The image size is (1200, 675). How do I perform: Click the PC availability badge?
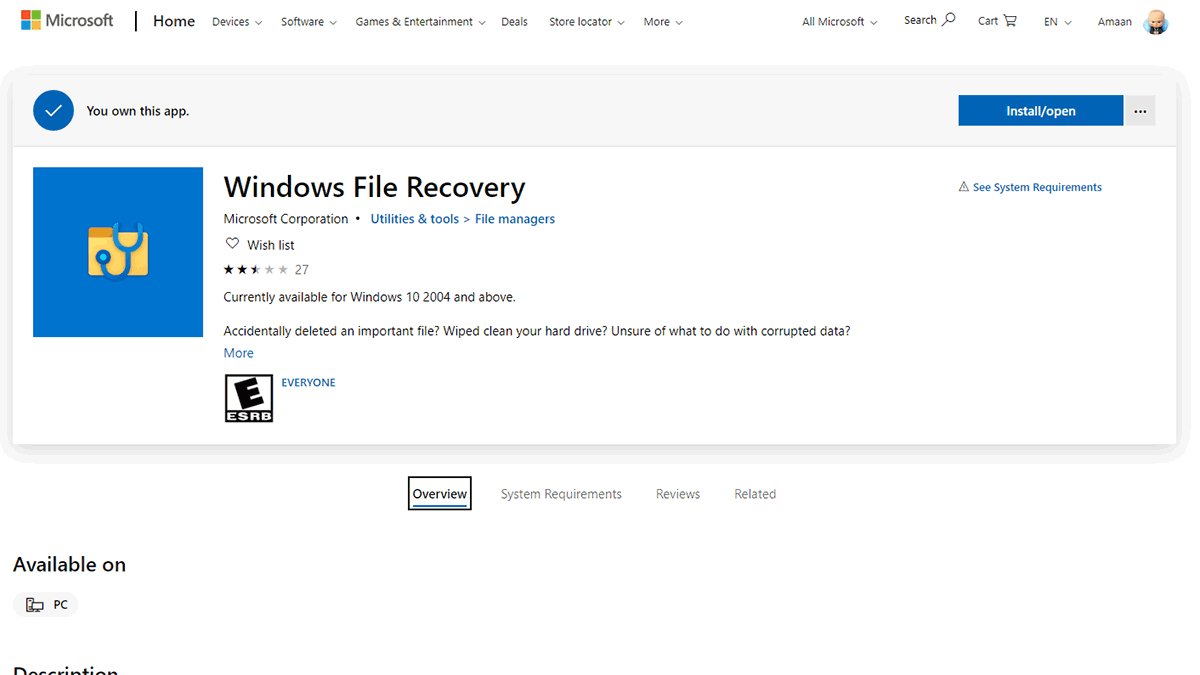[45, 604]
